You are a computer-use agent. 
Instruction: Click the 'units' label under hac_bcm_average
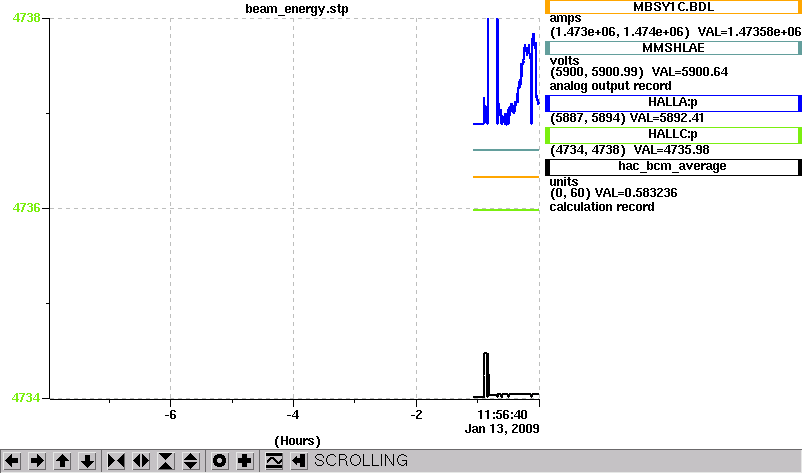click(564, 182)
